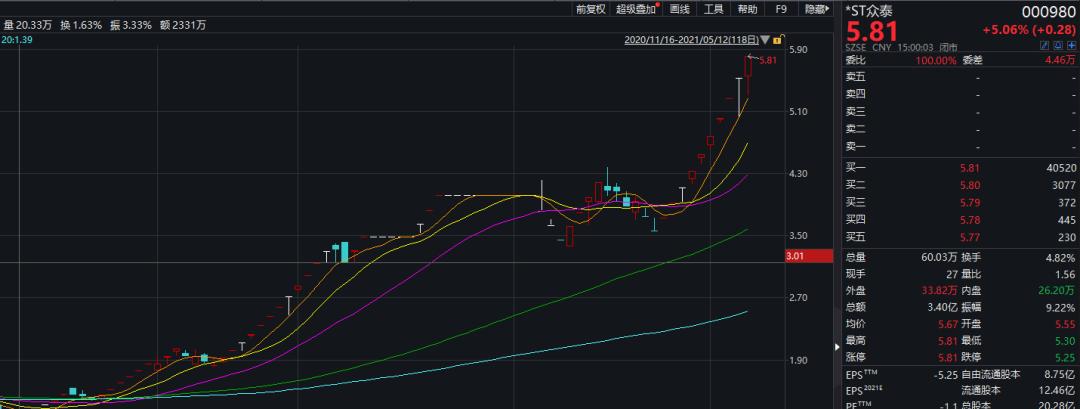The height and width of the screenshot is (409, 1080).
Task: Click the 2020/11/16-2021/05/12 date range link
Action: [x=692, y=40]
